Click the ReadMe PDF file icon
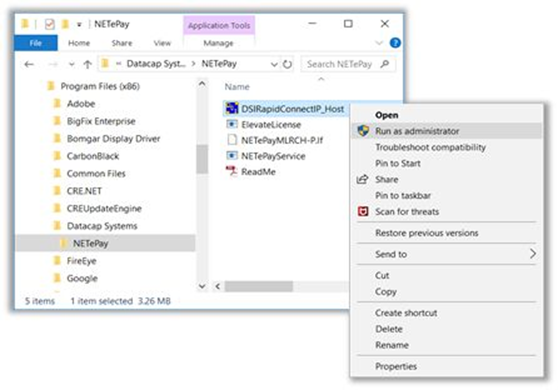The height and width of the screenshot is (390, 558). [232, 172]
